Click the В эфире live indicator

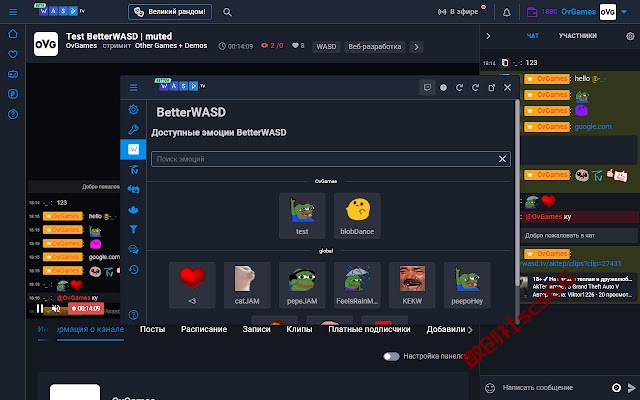click(458, 12)
